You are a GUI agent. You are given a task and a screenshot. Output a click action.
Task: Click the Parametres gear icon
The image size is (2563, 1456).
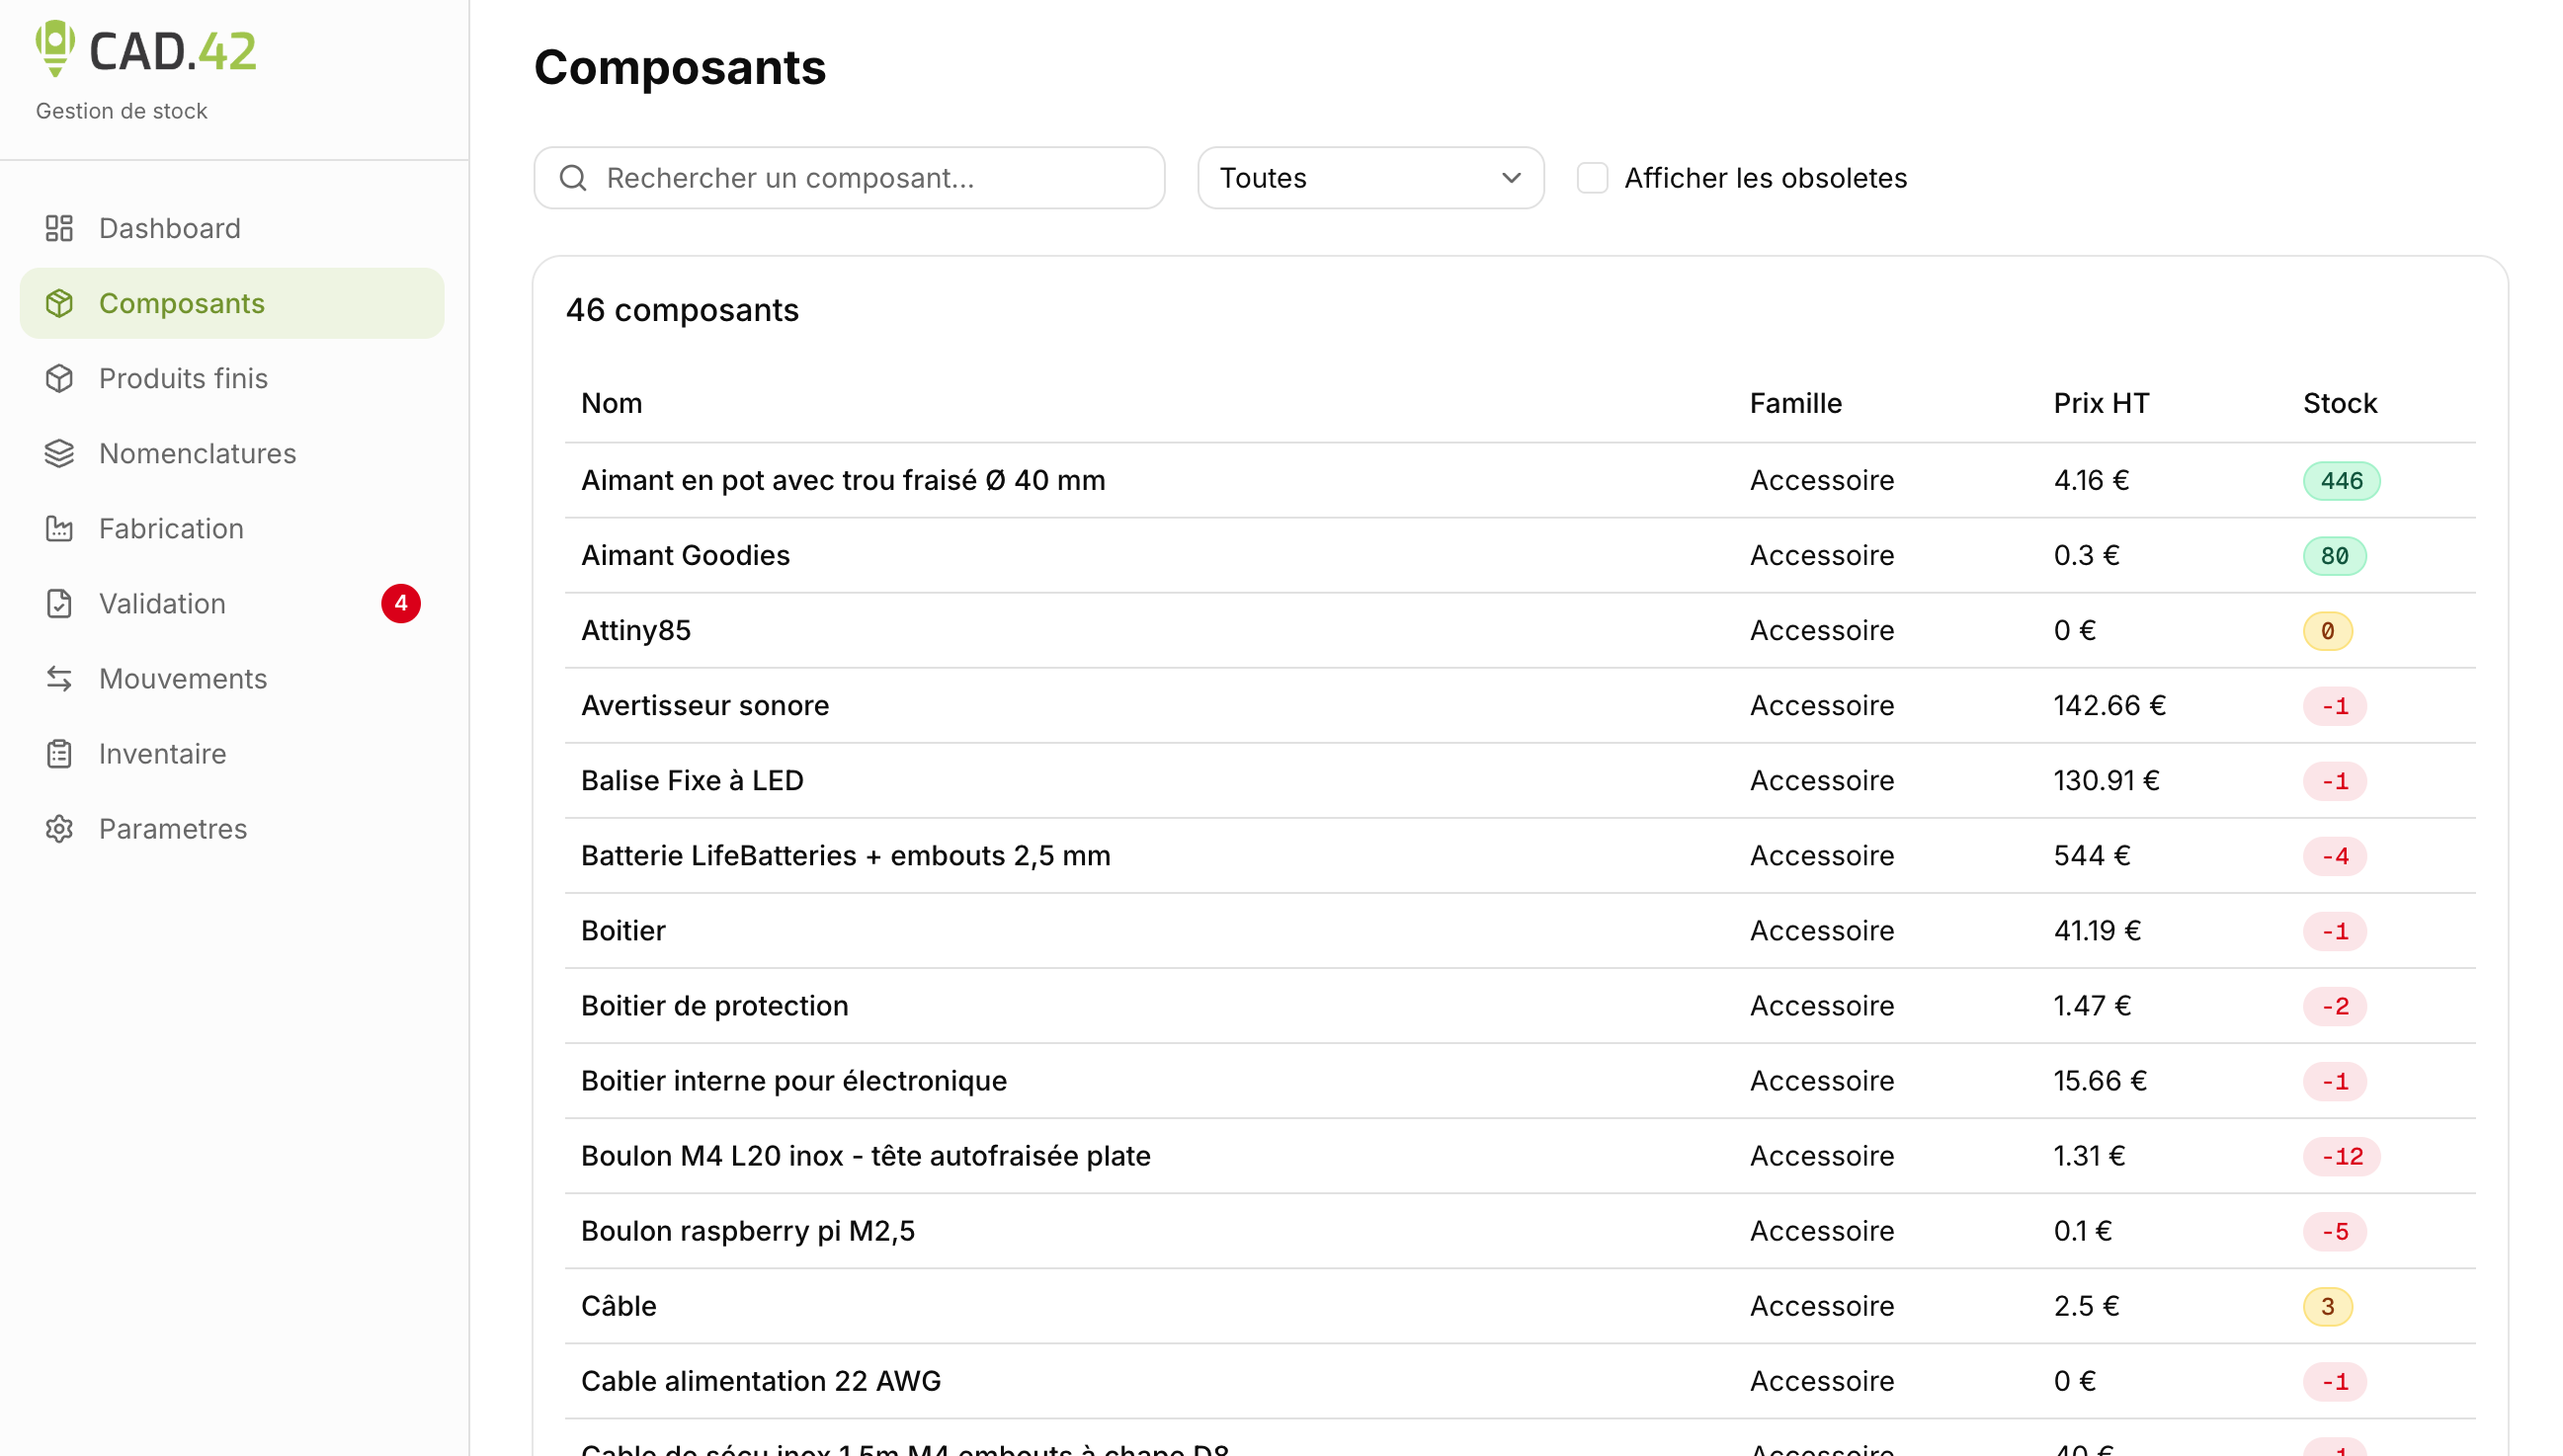tap(59, 828)
